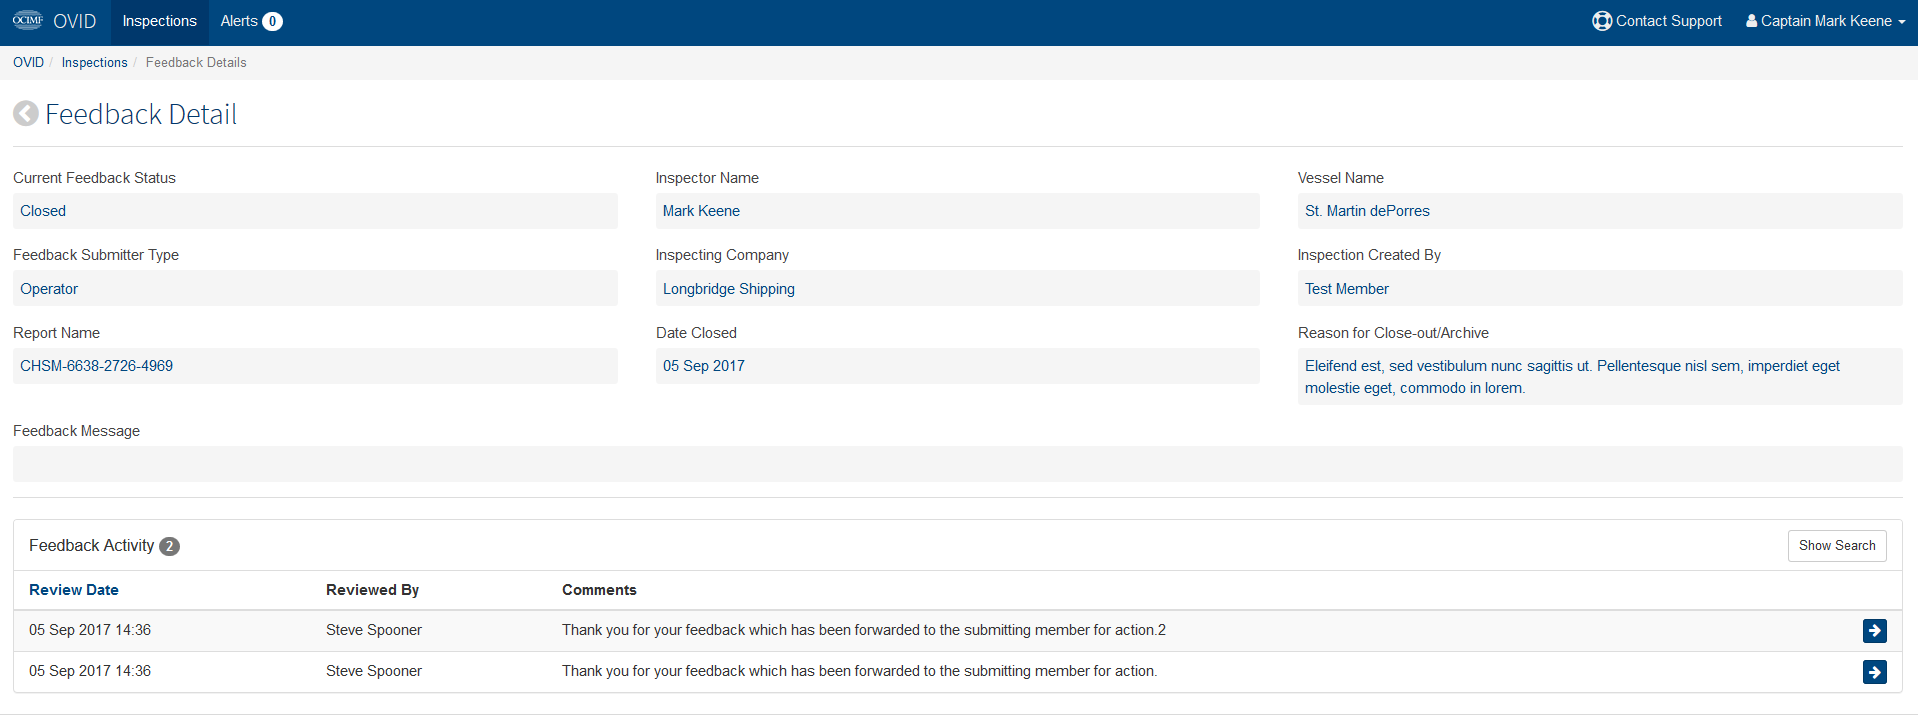Click the Date Closed label

696,333
